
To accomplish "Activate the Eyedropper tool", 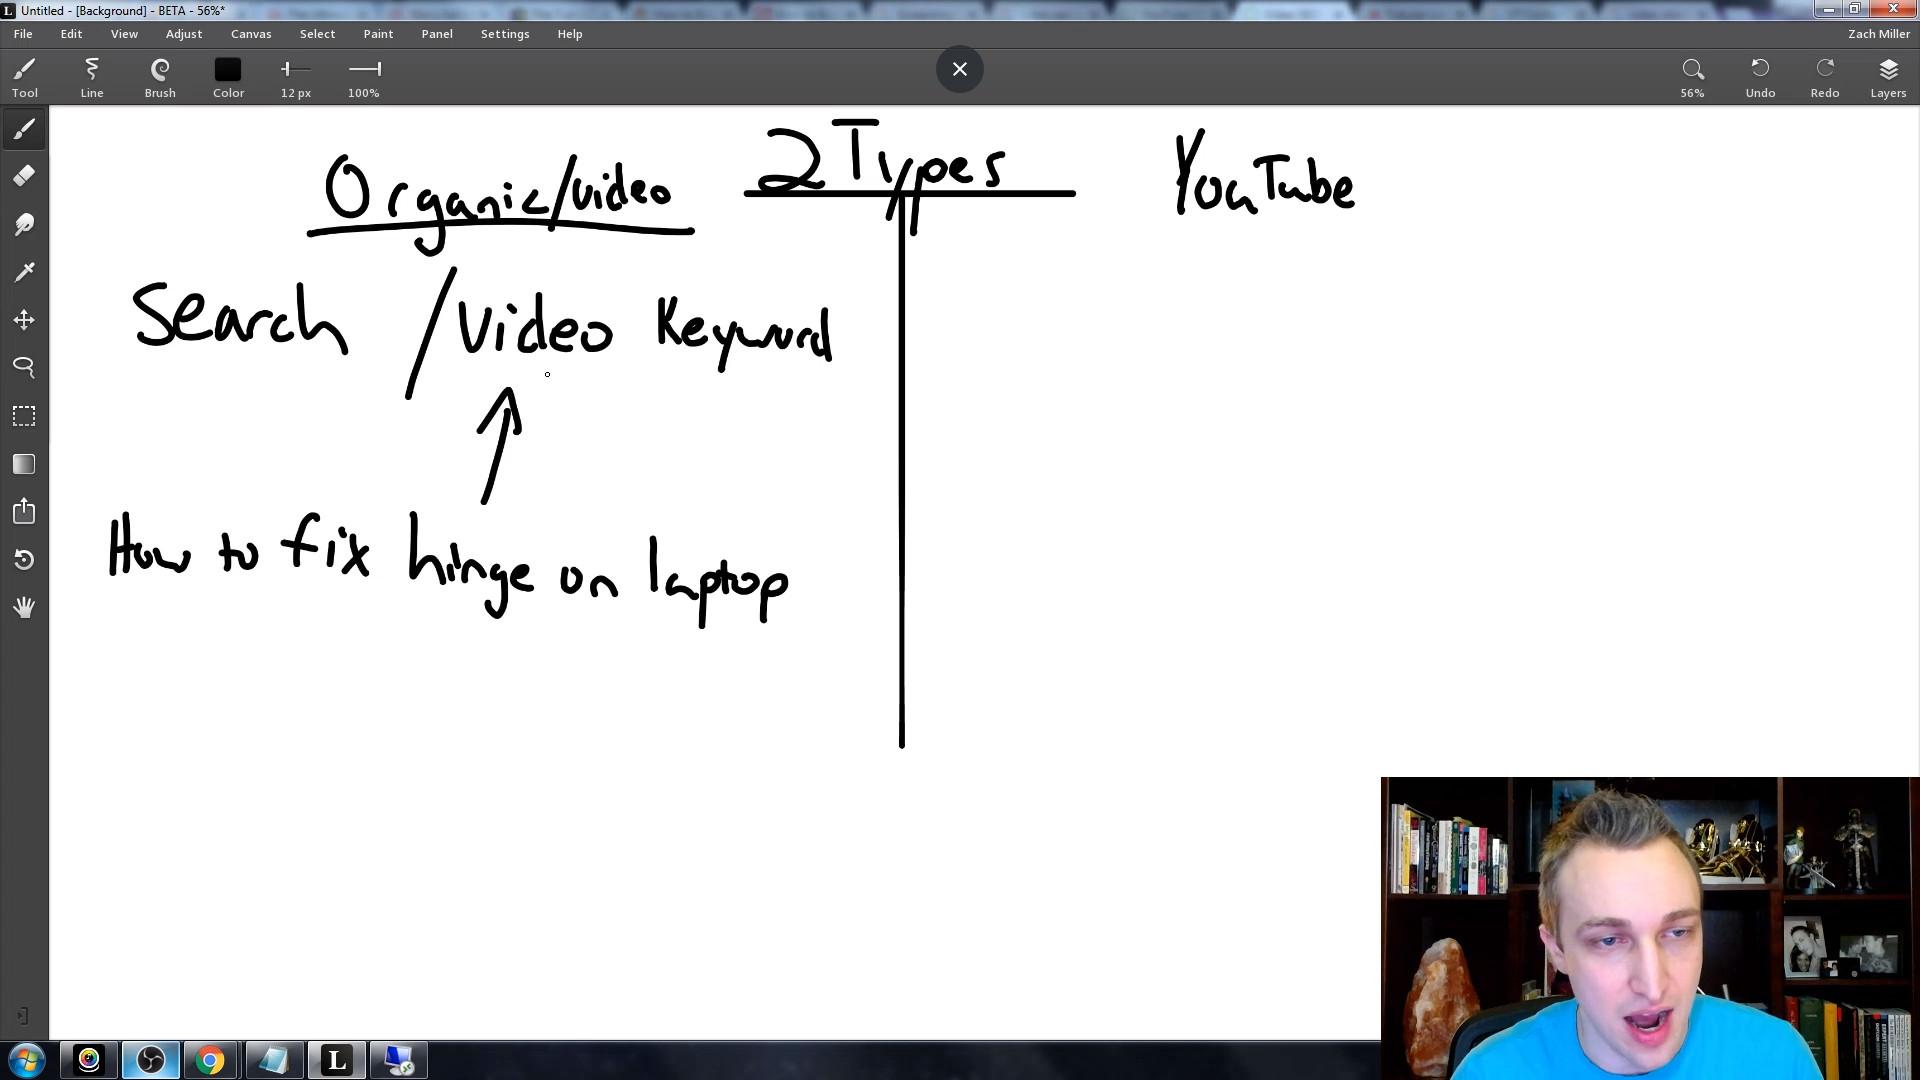I will 24,271.
